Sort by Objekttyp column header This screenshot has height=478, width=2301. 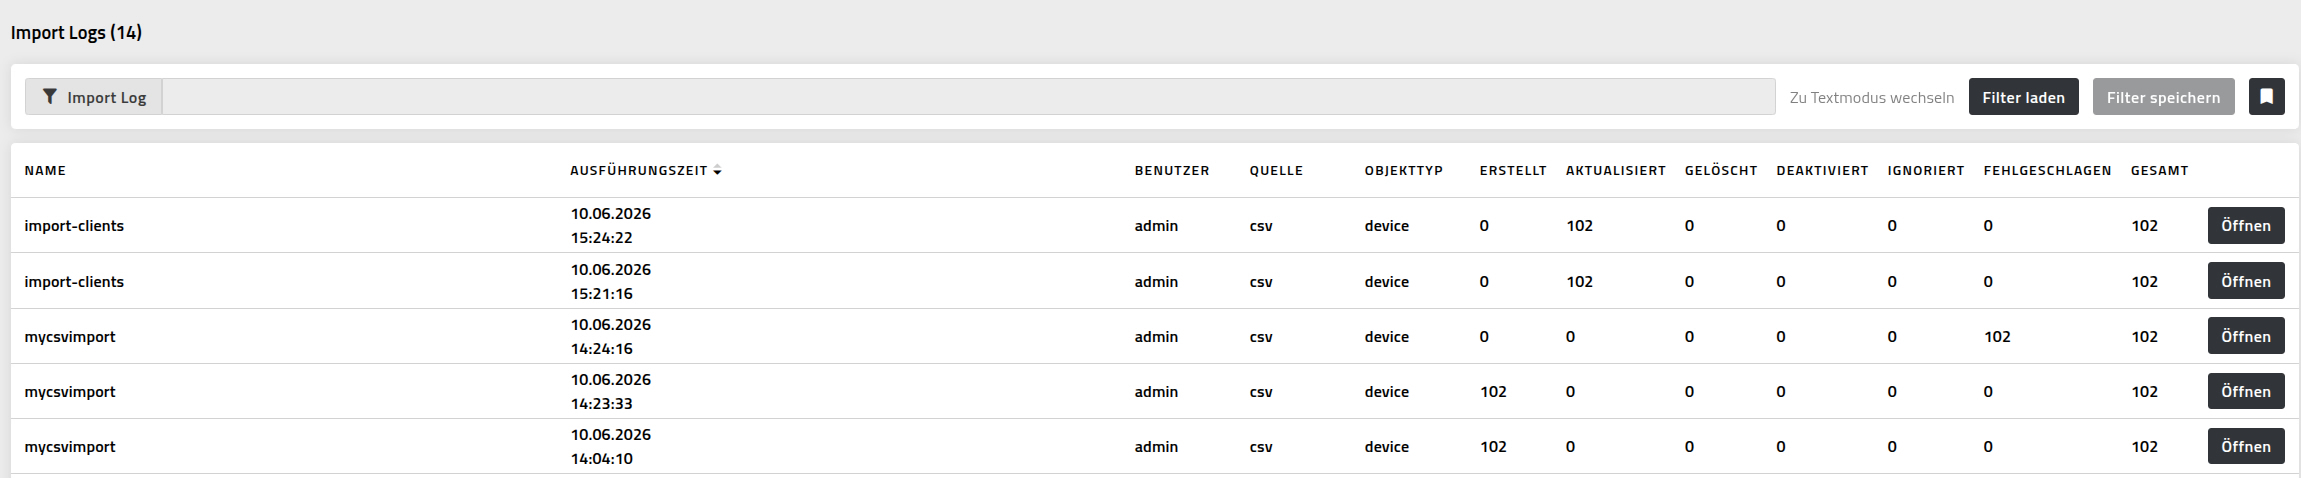(x=1404, y=171)
